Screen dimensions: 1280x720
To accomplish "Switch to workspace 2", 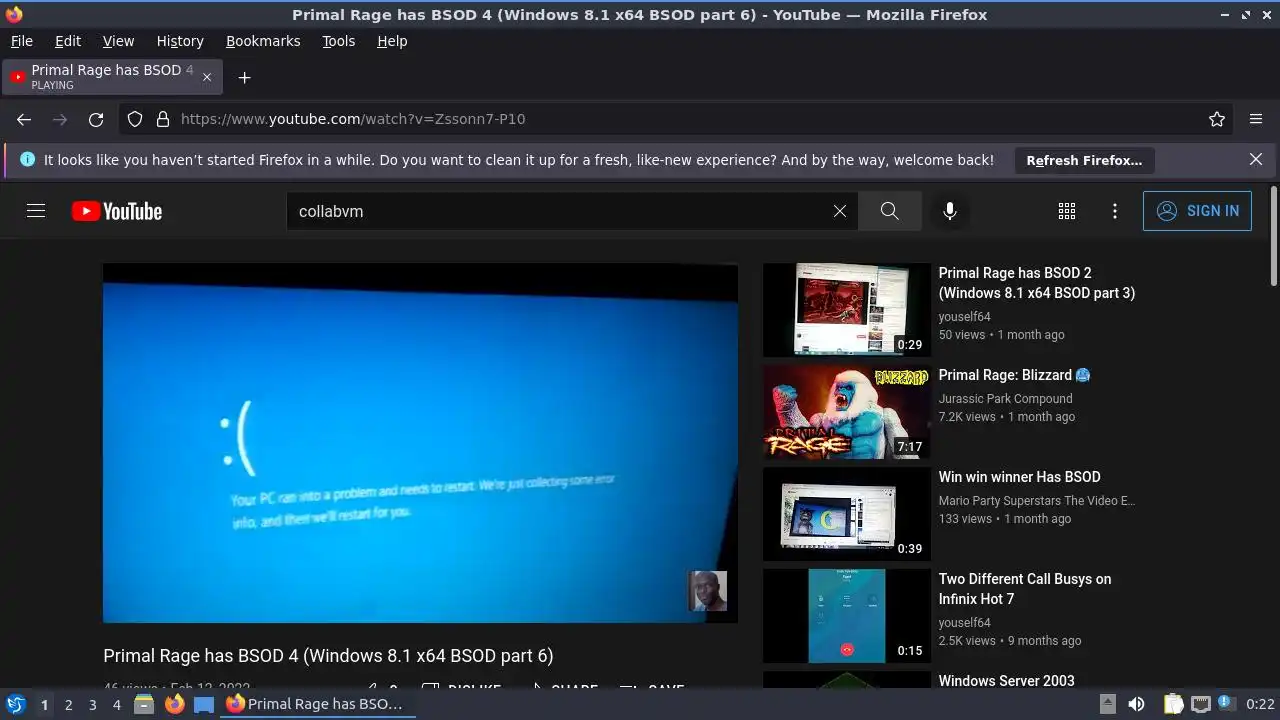I will tap(68, 704).
